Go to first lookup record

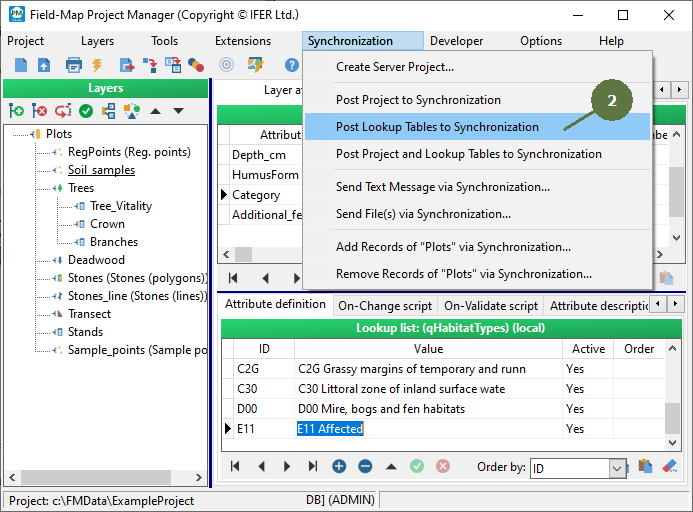[x=235, y=466]
